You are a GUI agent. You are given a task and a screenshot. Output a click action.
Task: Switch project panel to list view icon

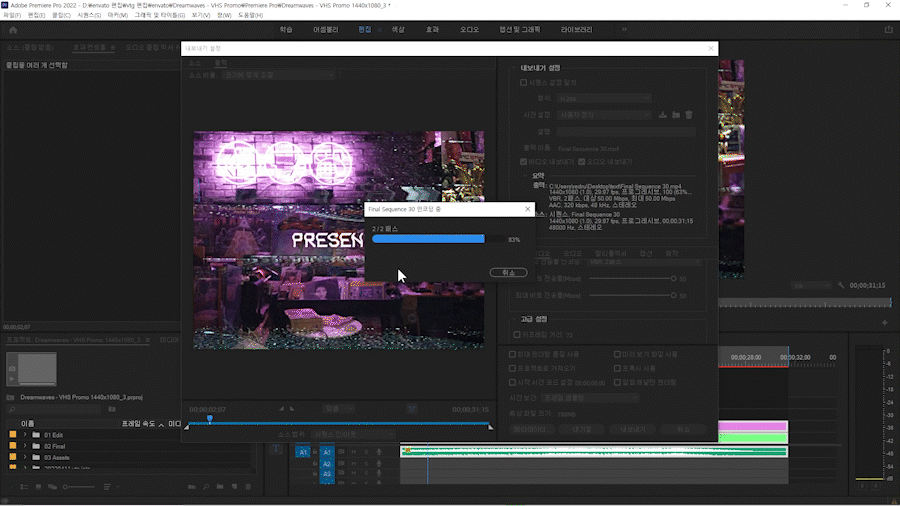pos(24,487)
